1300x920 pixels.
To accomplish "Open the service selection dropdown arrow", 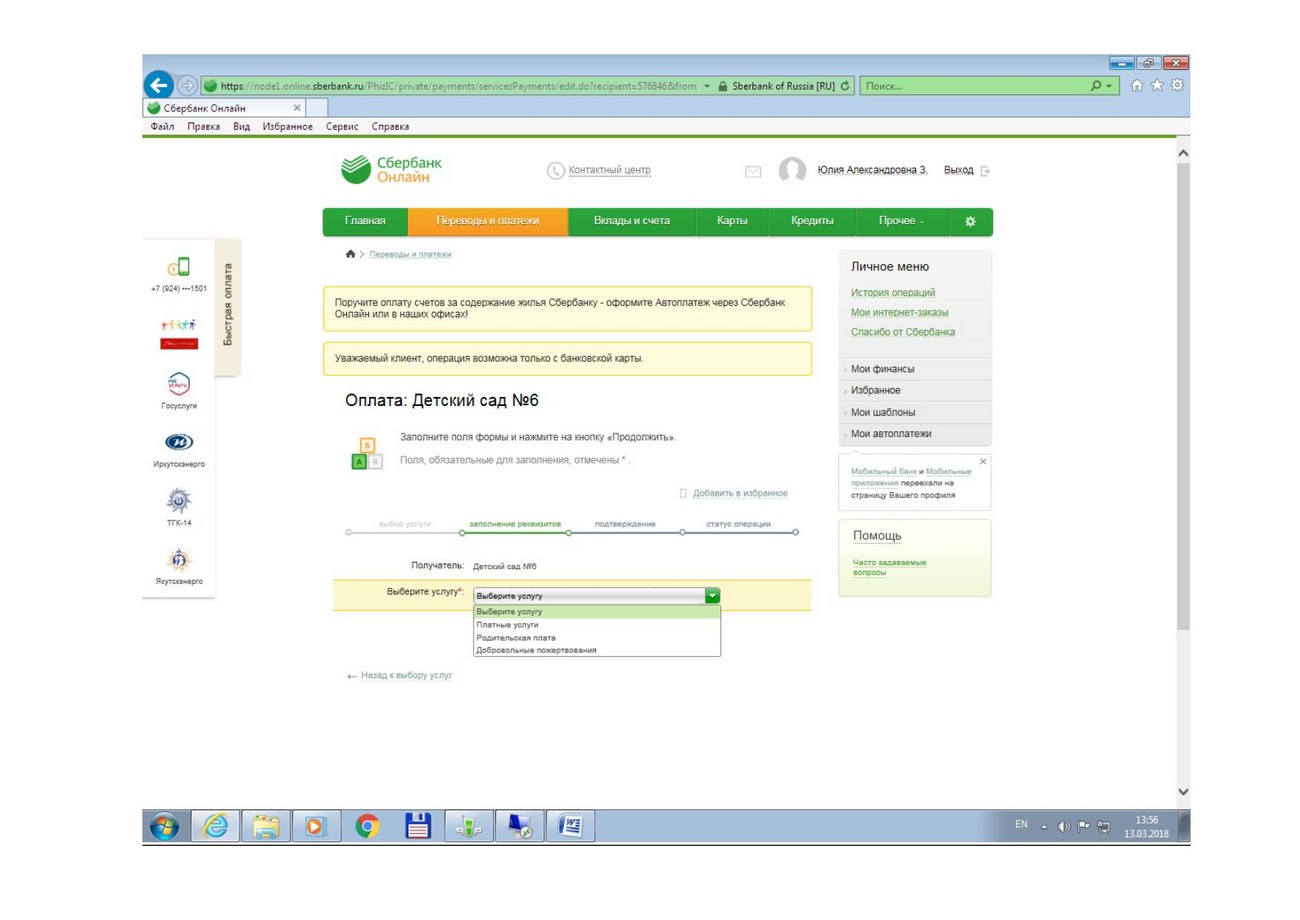I will (x=712, y=595).
